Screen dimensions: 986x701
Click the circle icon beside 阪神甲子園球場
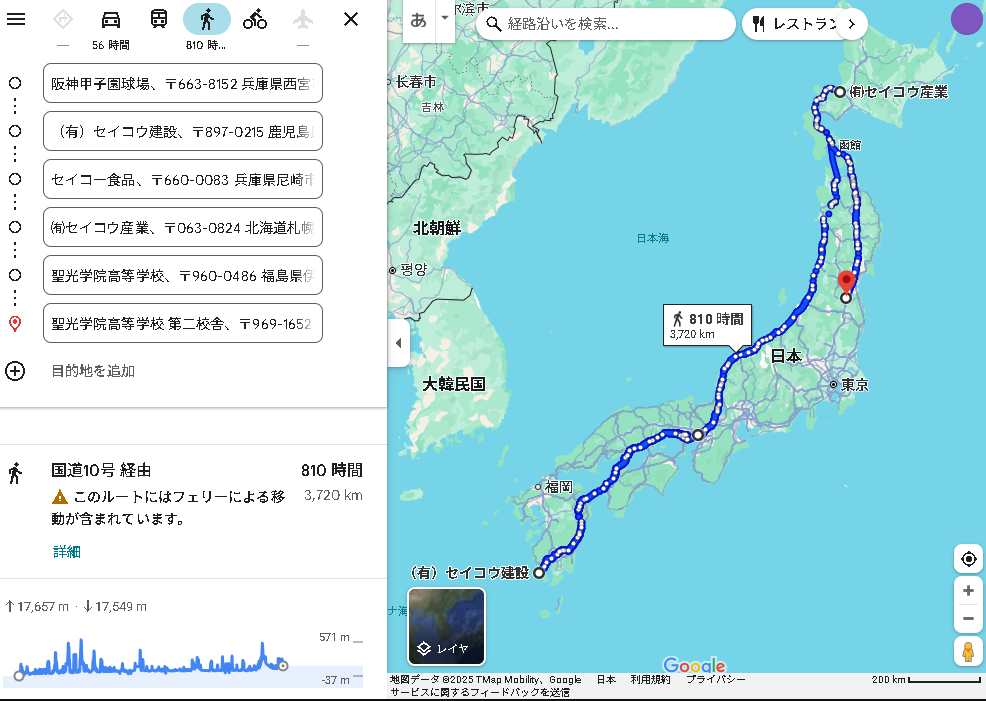pyautogui.click(x=15, y=83)
